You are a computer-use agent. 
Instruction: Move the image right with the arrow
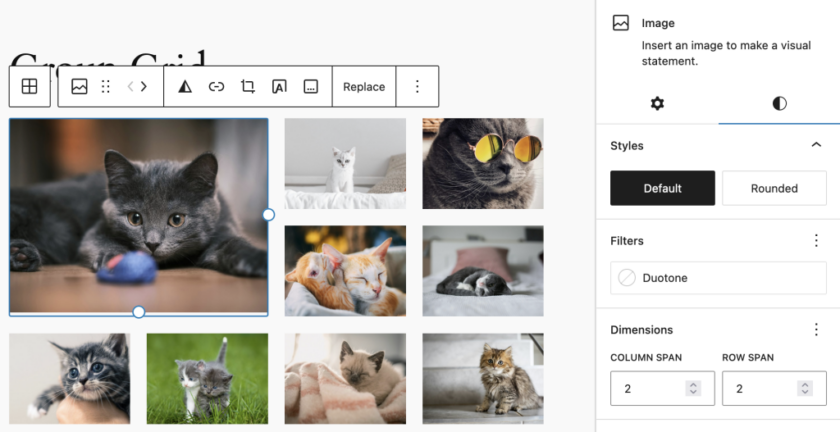point(144,87)
